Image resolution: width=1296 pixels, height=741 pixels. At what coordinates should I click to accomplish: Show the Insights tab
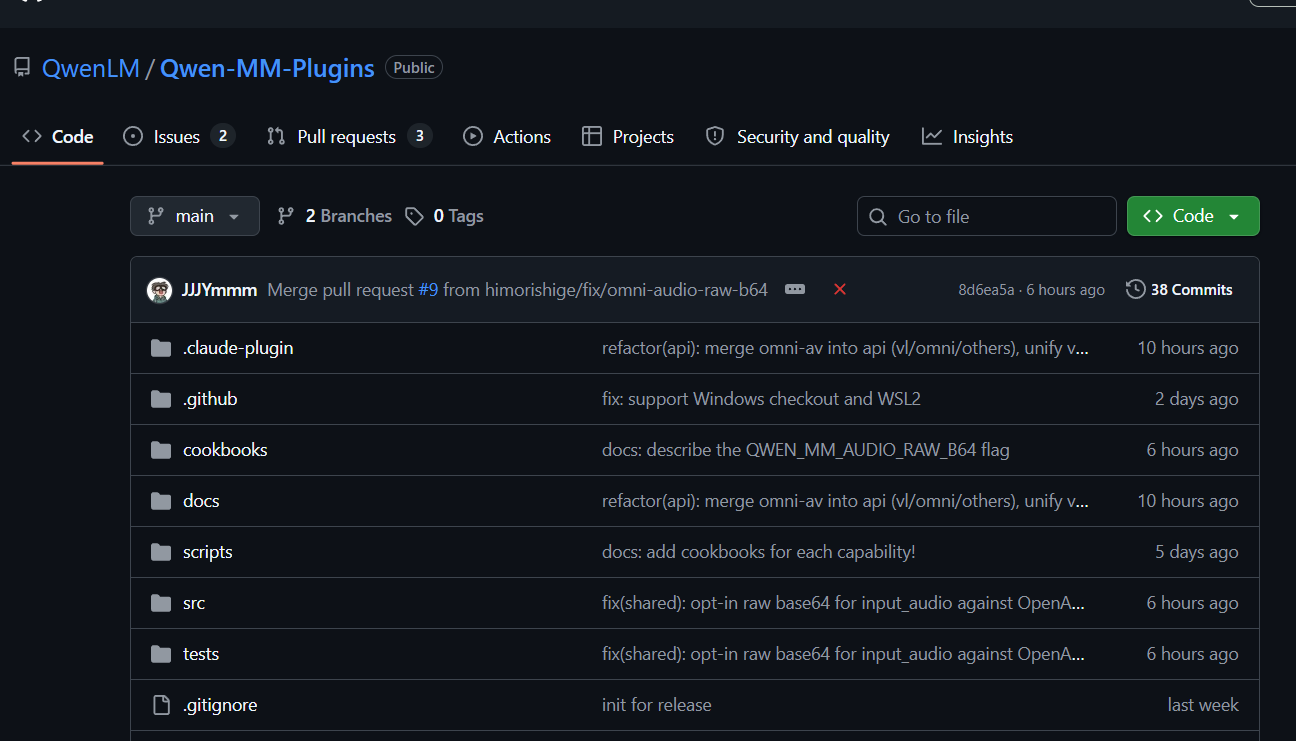[x=967, y=137]
